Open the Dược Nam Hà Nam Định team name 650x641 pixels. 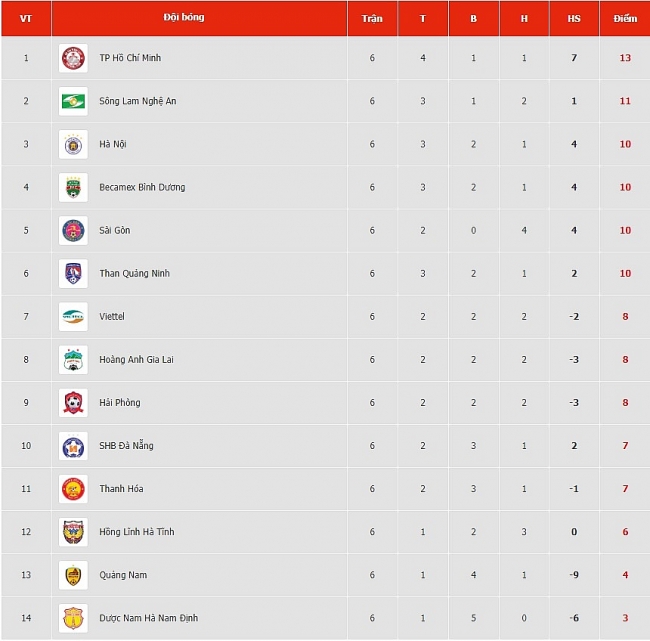tap(148, 618)
